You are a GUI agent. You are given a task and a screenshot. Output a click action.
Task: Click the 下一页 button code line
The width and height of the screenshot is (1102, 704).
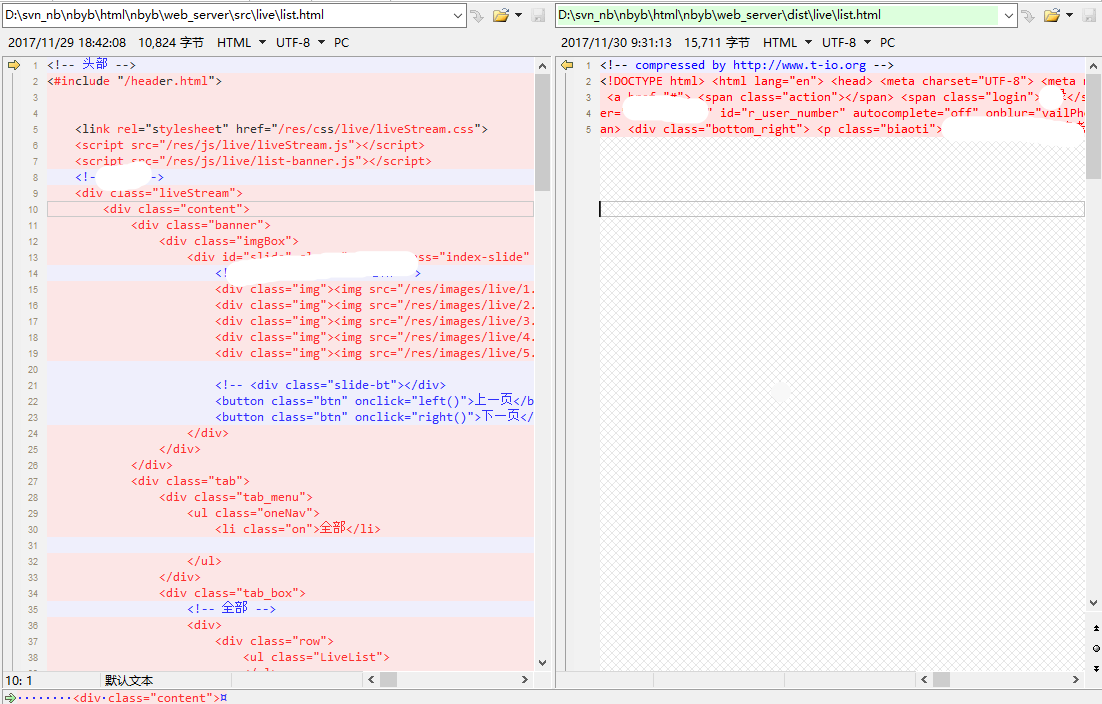point(375,417)
